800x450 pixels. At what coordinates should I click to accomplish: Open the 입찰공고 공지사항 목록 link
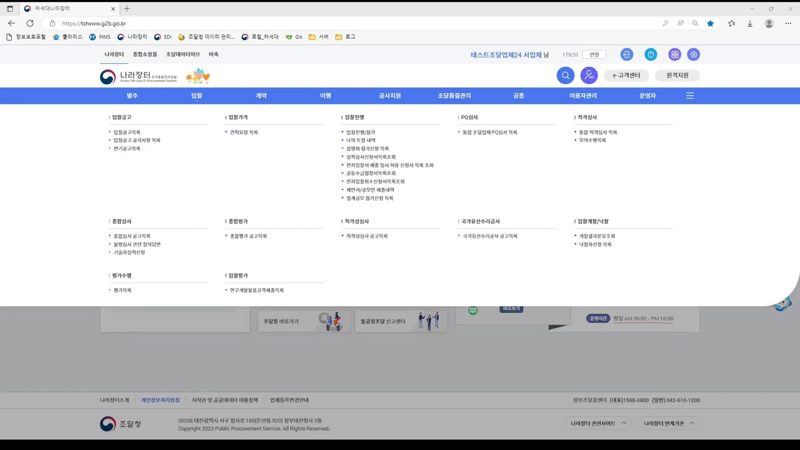click(137, 140)
